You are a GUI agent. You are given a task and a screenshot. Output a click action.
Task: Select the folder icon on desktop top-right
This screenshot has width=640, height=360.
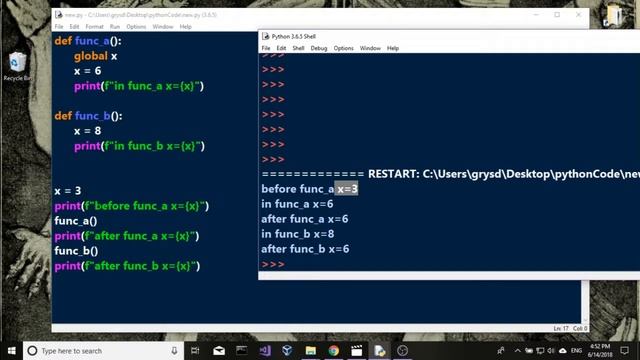tap(614, 16)
